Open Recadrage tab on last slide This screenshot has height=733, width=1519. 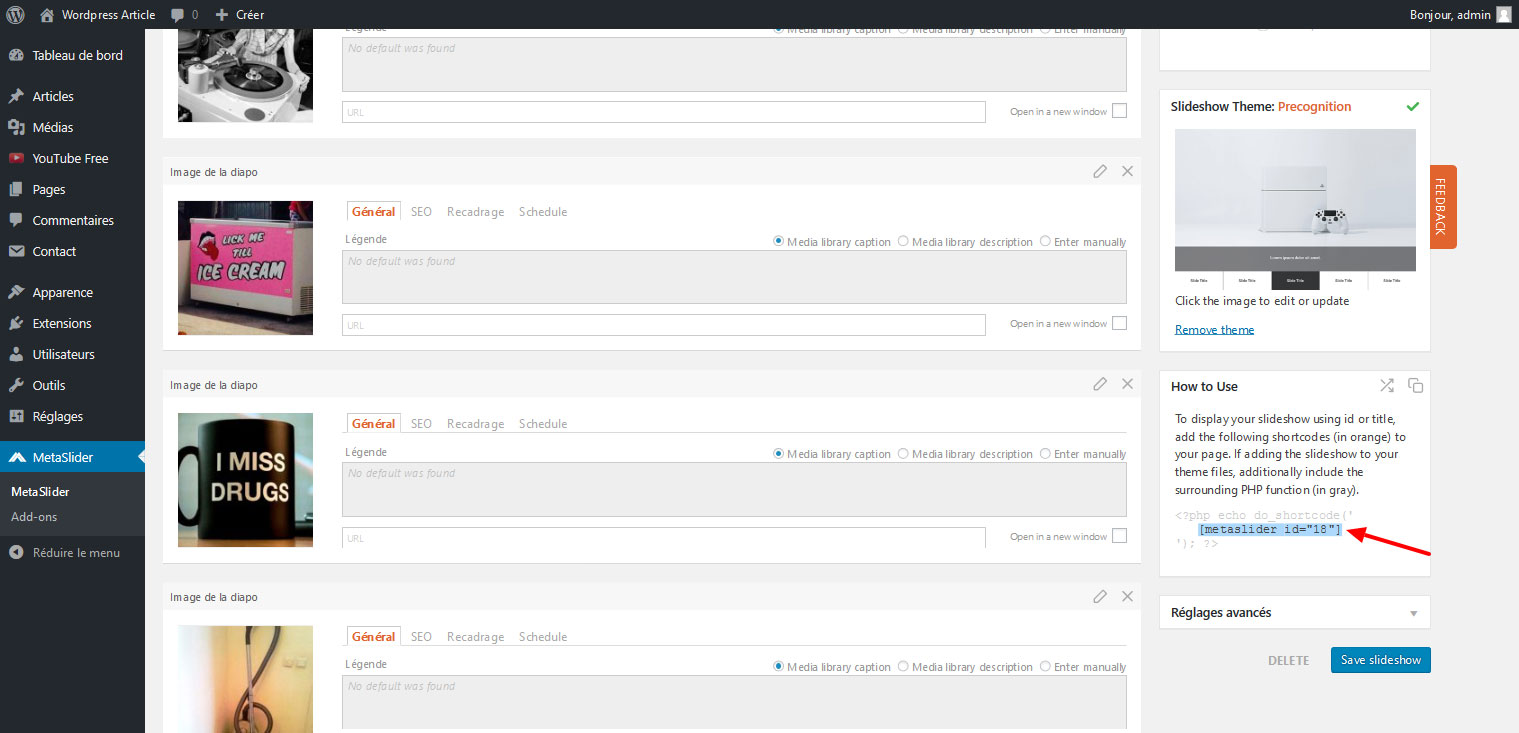475,636
